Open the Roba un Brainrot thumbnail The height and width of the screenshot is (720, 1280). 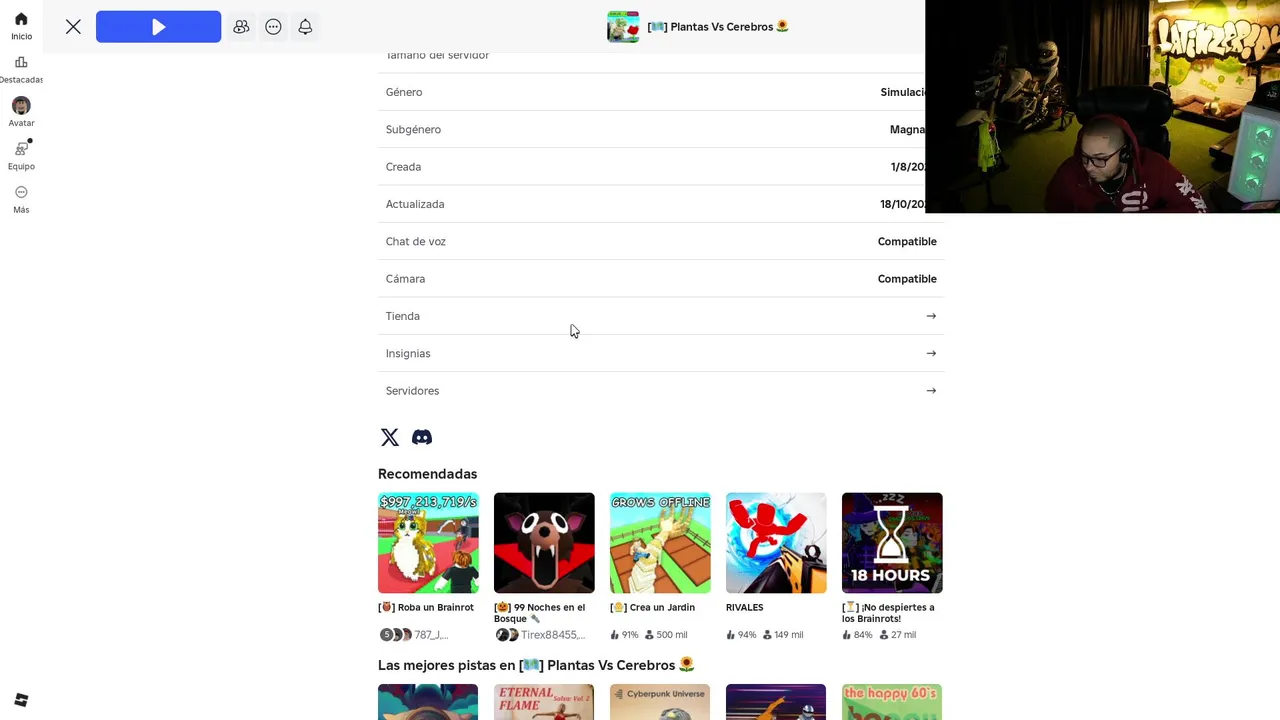point(428,543)
